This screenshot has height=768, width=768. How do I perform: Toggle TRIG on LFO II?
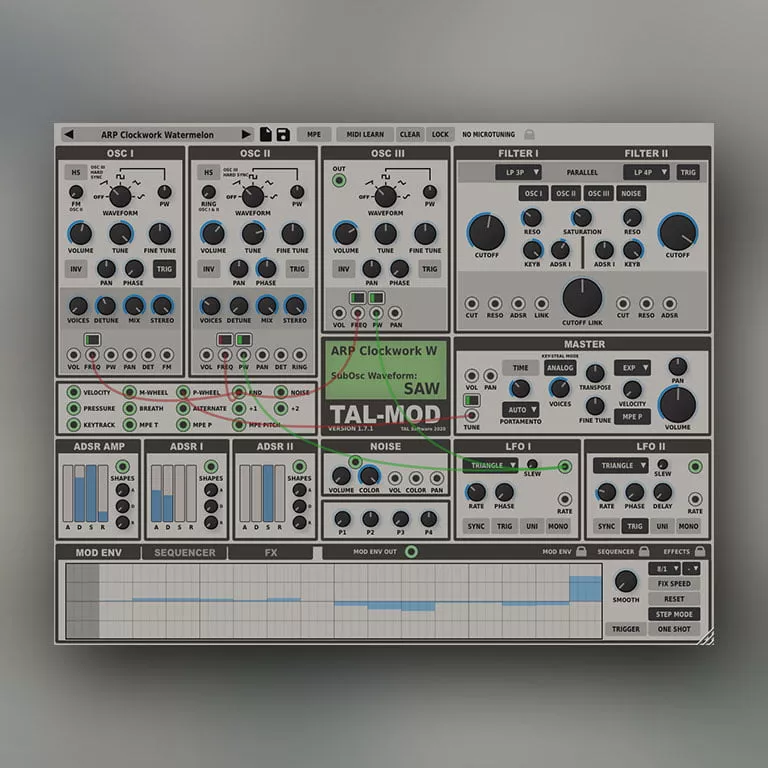pyautogui.click(x=634, y=526)
